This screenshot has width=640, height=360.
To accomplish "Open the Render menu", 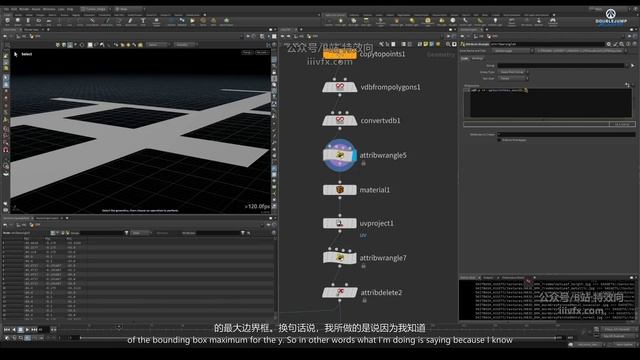I will 24,9.
